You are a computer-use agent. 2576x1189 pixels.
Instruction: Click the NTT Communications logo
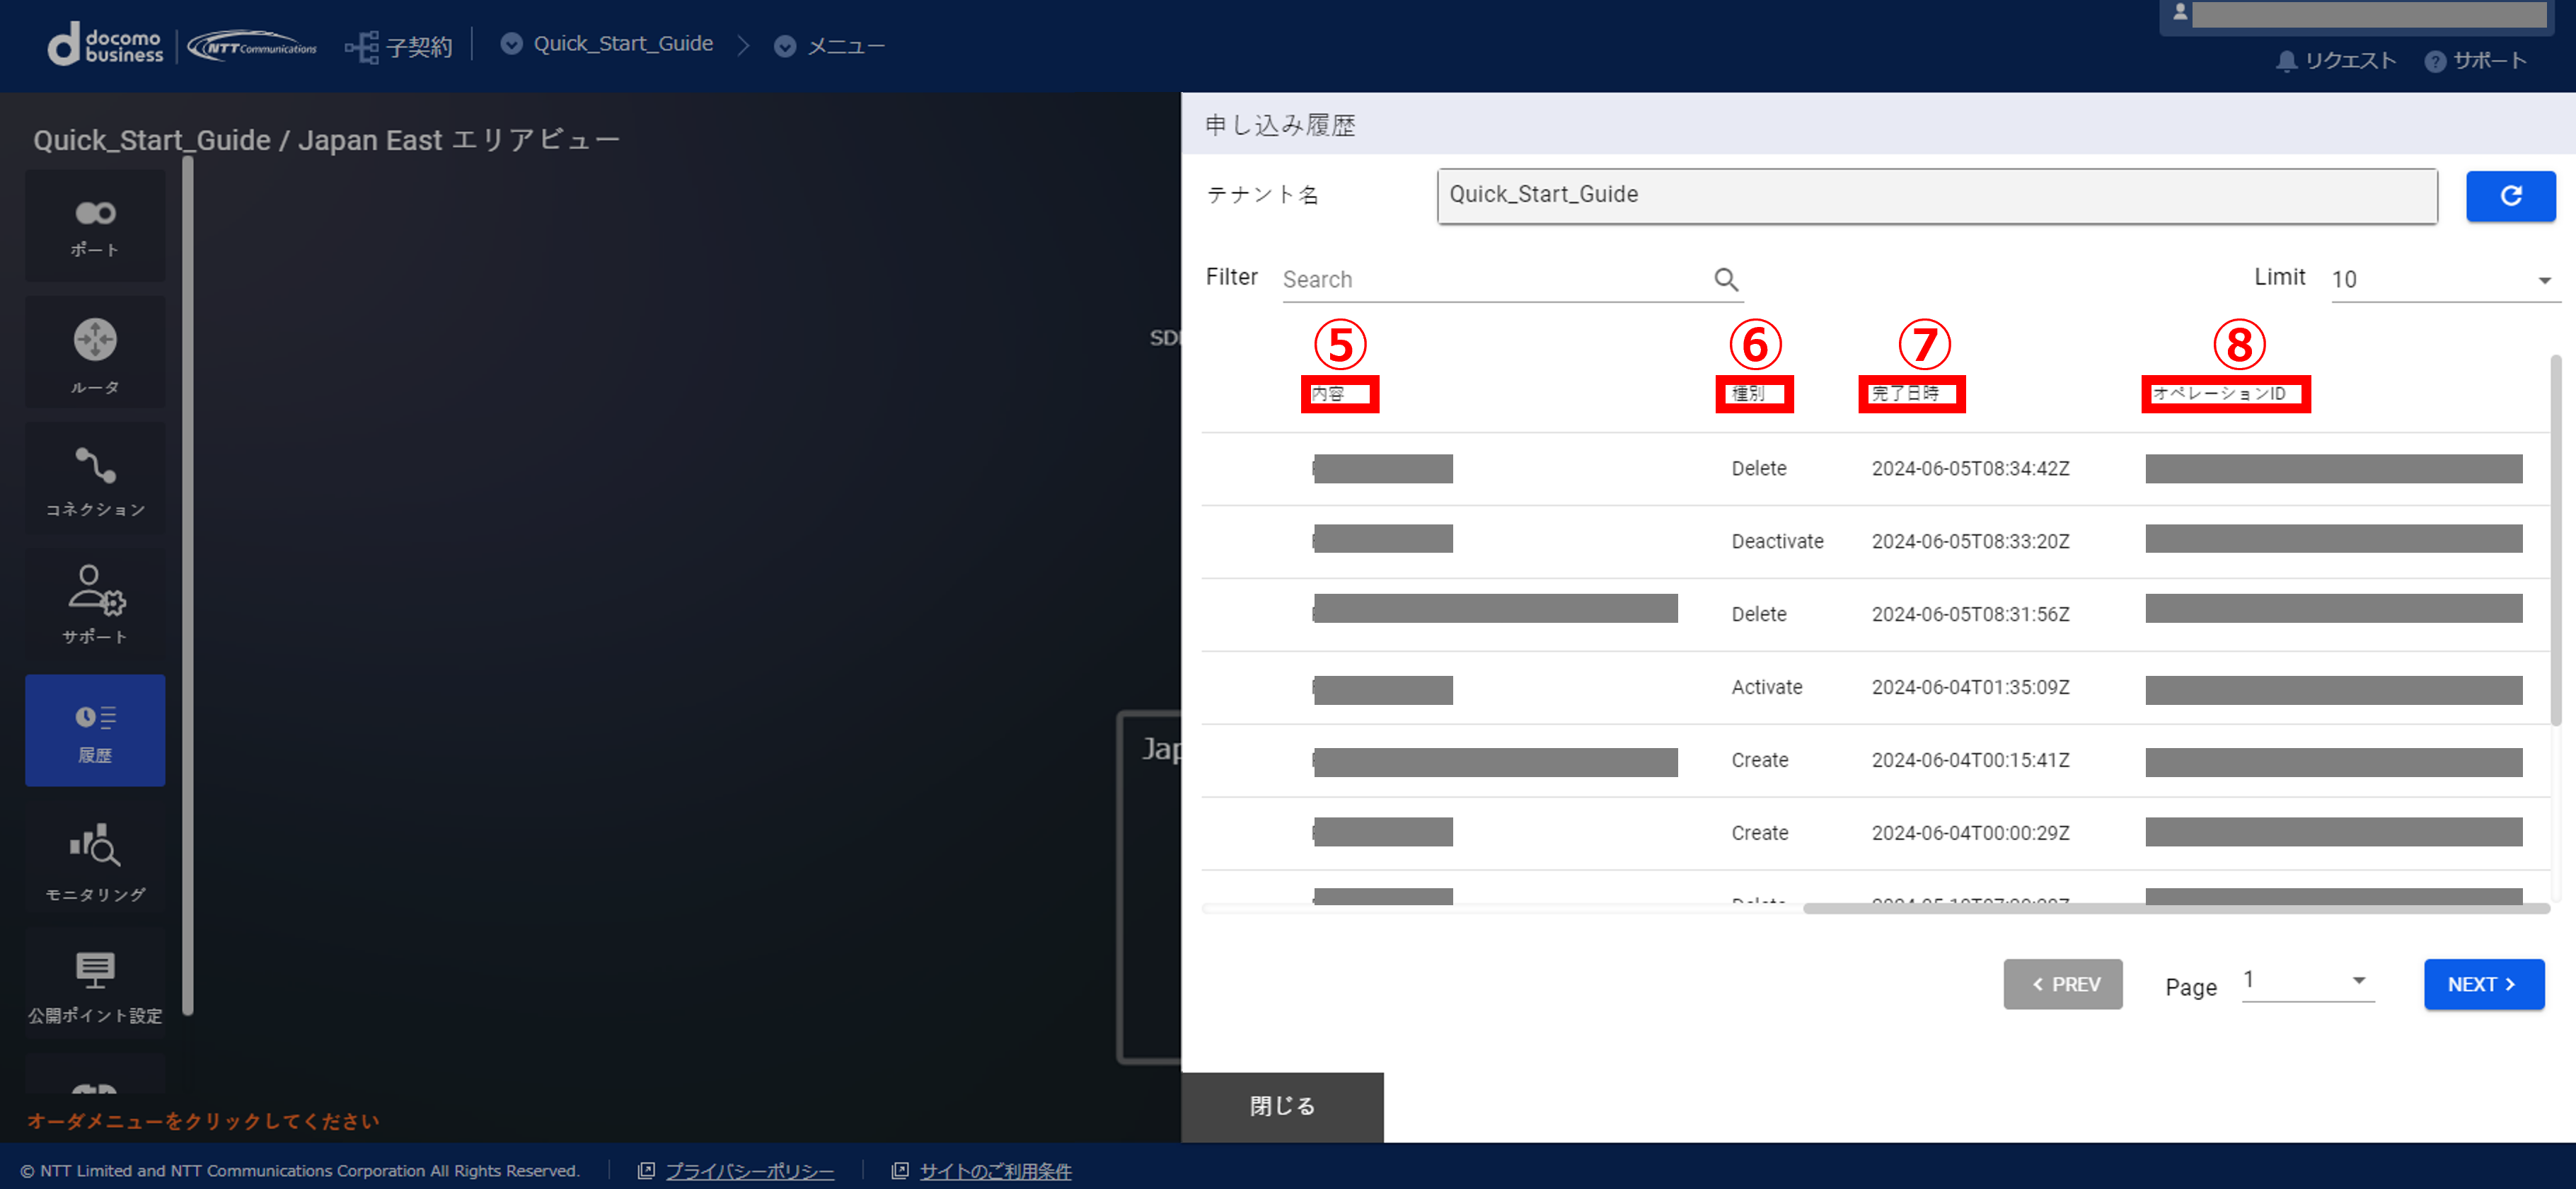pos(252,46)
